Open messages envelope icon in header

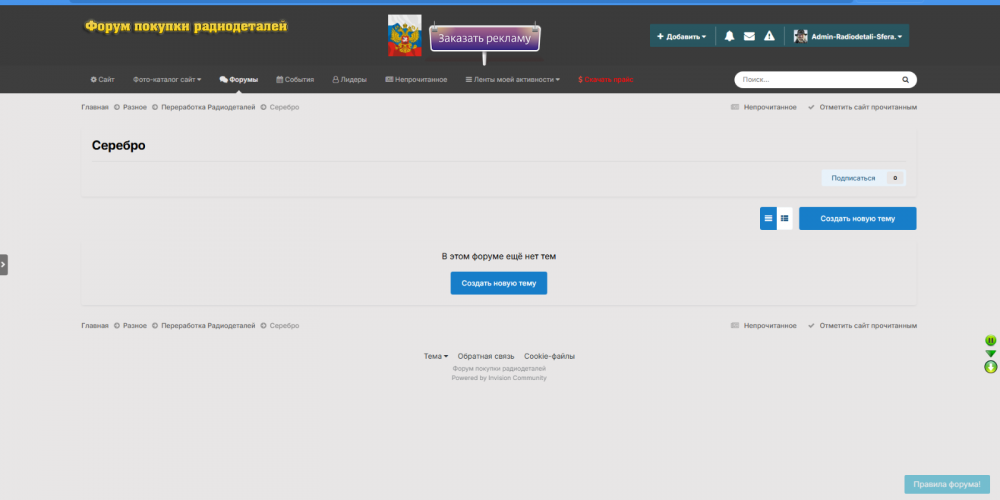(x=749, y=36)
